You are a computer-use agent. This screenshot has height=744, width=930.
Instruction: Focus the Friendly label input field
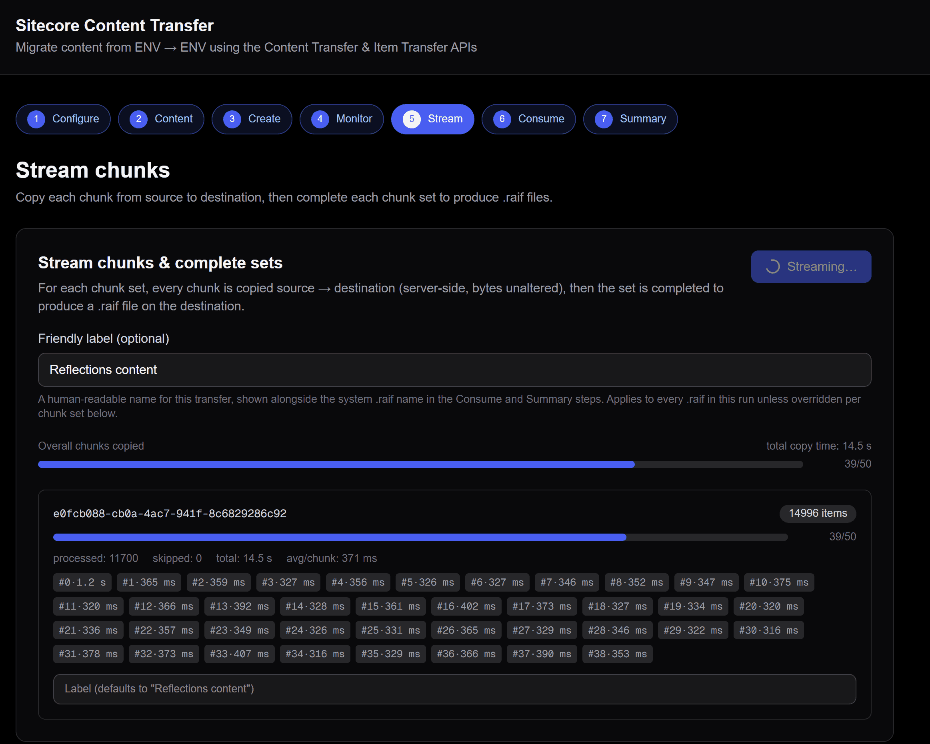click(x=454, y=370)
